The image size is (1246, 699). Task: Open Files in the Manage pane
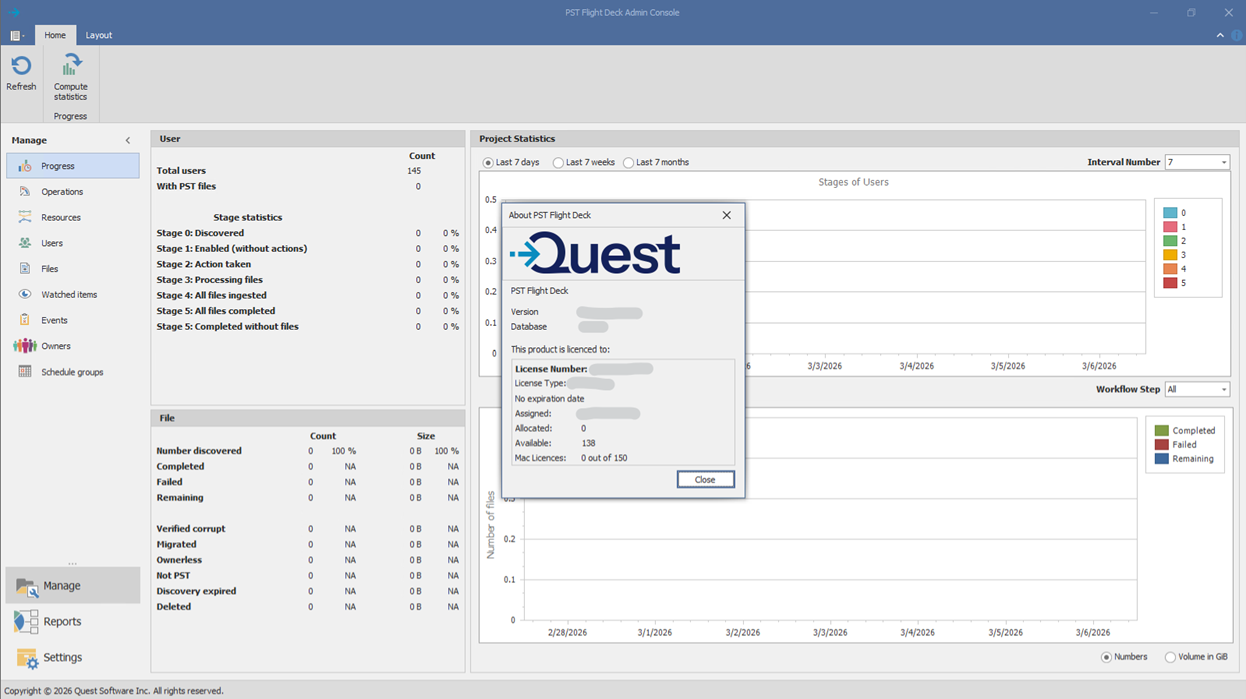73,269
